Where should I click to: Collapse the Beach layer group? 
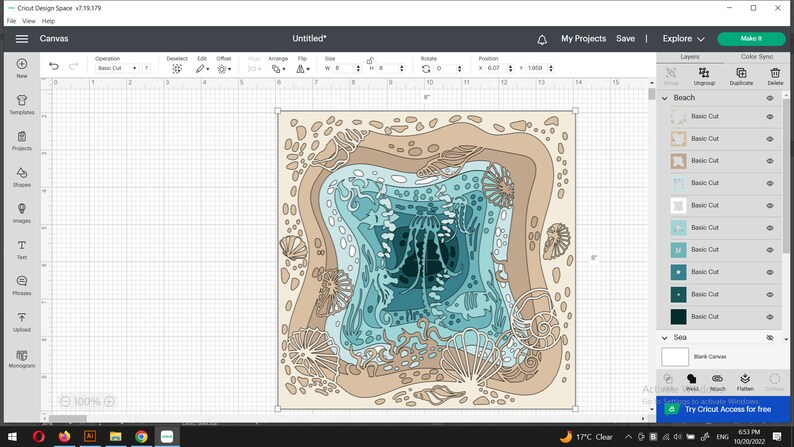pos(665,98)
